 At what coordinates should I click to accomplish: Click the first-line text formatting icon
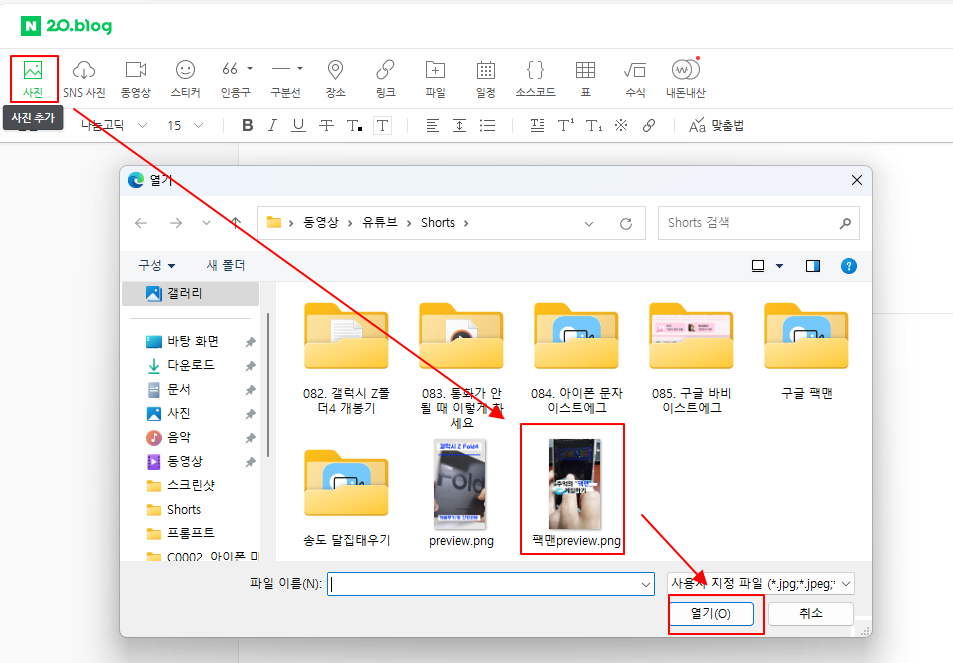tap(537, 126)
